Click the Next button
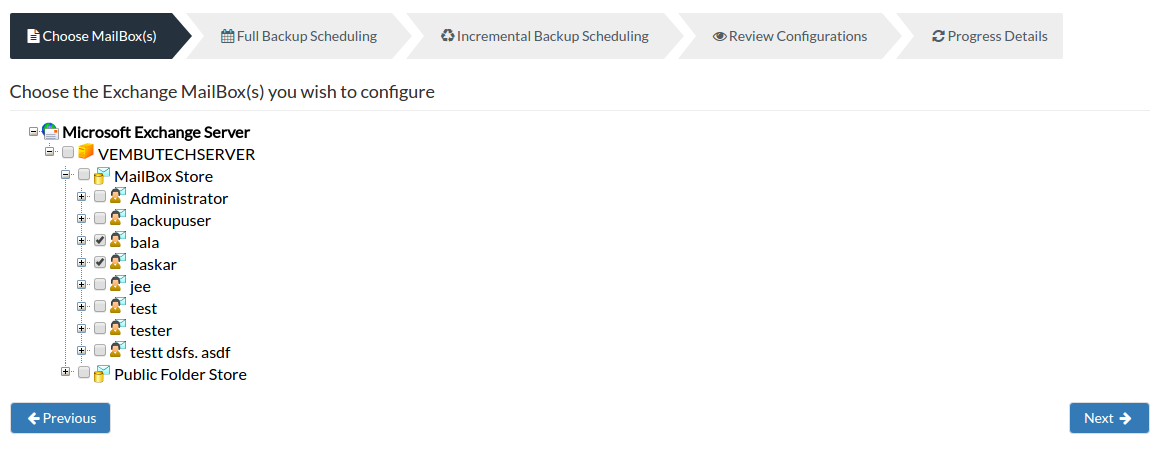The image size is (1159, 456). coord(1109,418)
